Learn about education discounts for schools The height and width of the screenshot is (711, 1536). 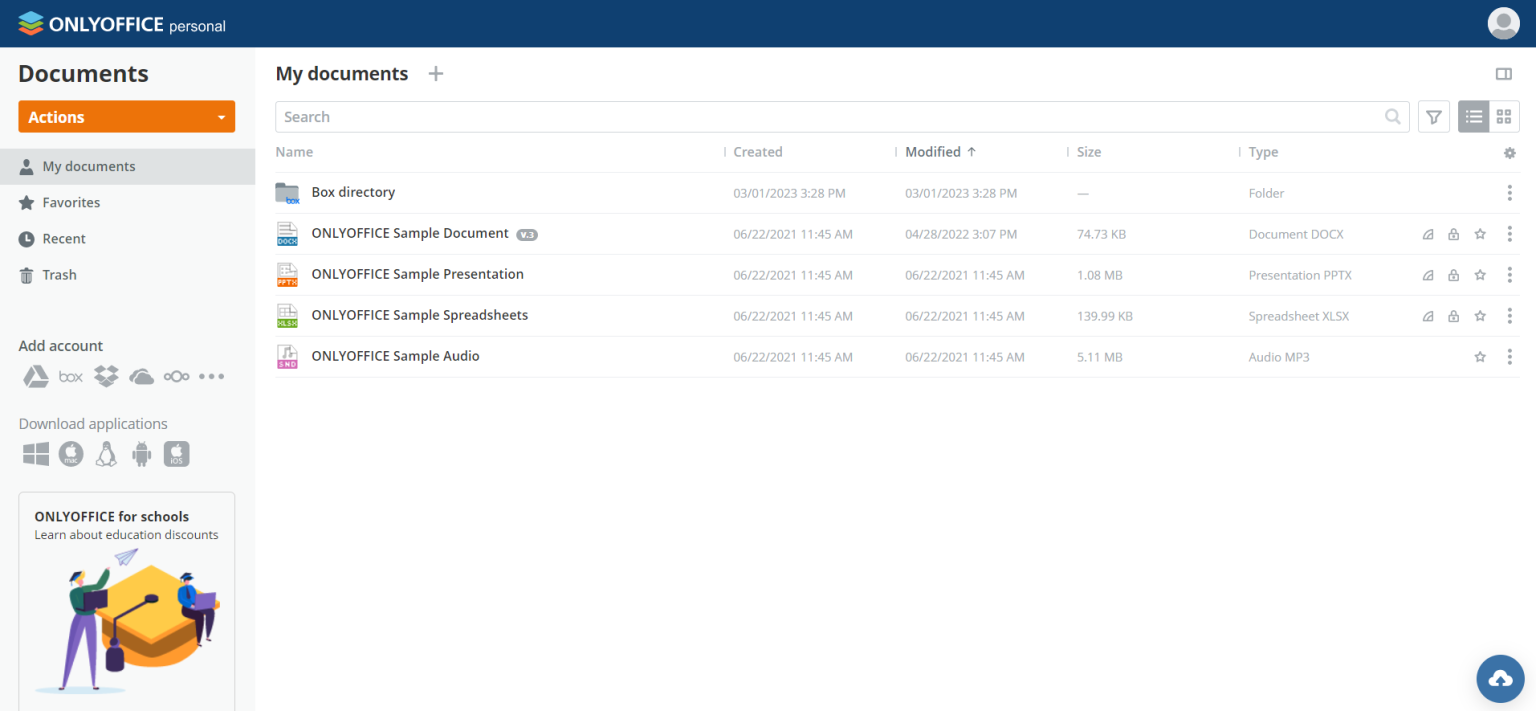[126, 534]
